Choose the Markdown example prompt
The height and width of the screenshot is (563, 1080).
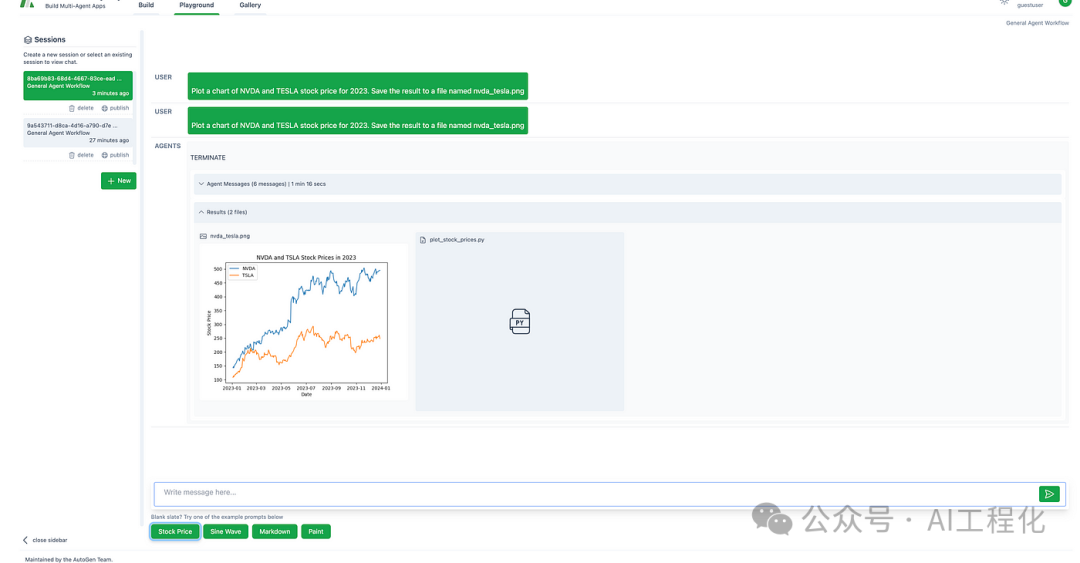274,531
